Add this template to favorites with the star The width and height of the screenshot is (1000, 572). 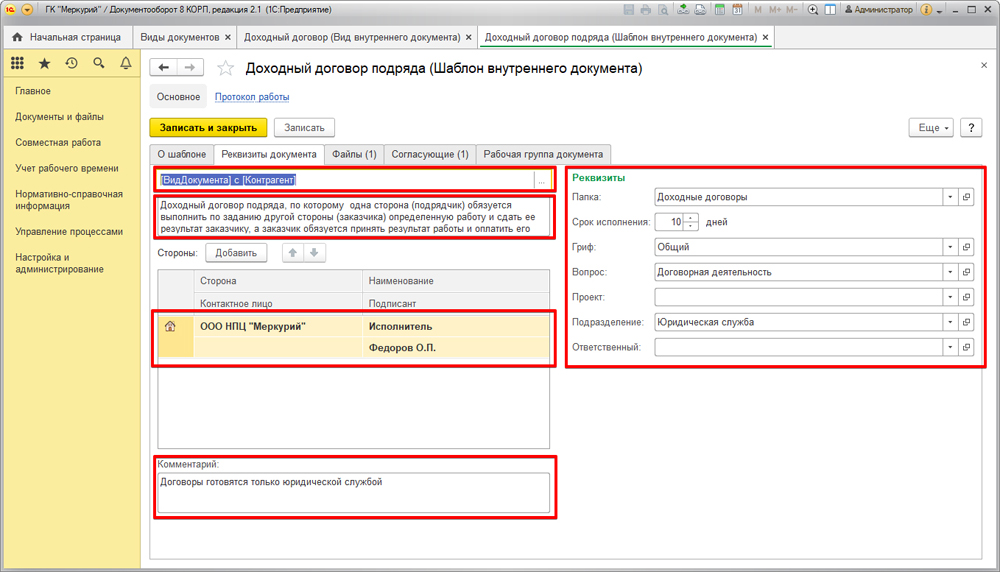pyautogui.click(x=225, y=68)
